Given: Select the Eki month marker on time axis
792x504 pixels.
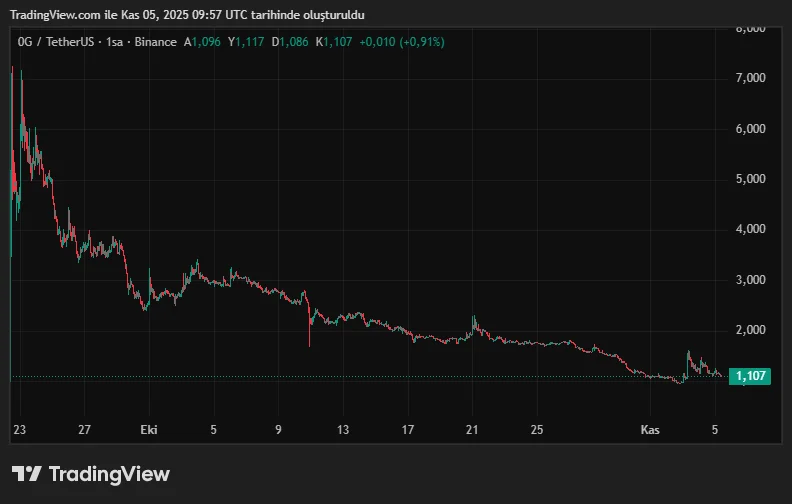Looking at the screenshot, I should click(x=150, y=430).
